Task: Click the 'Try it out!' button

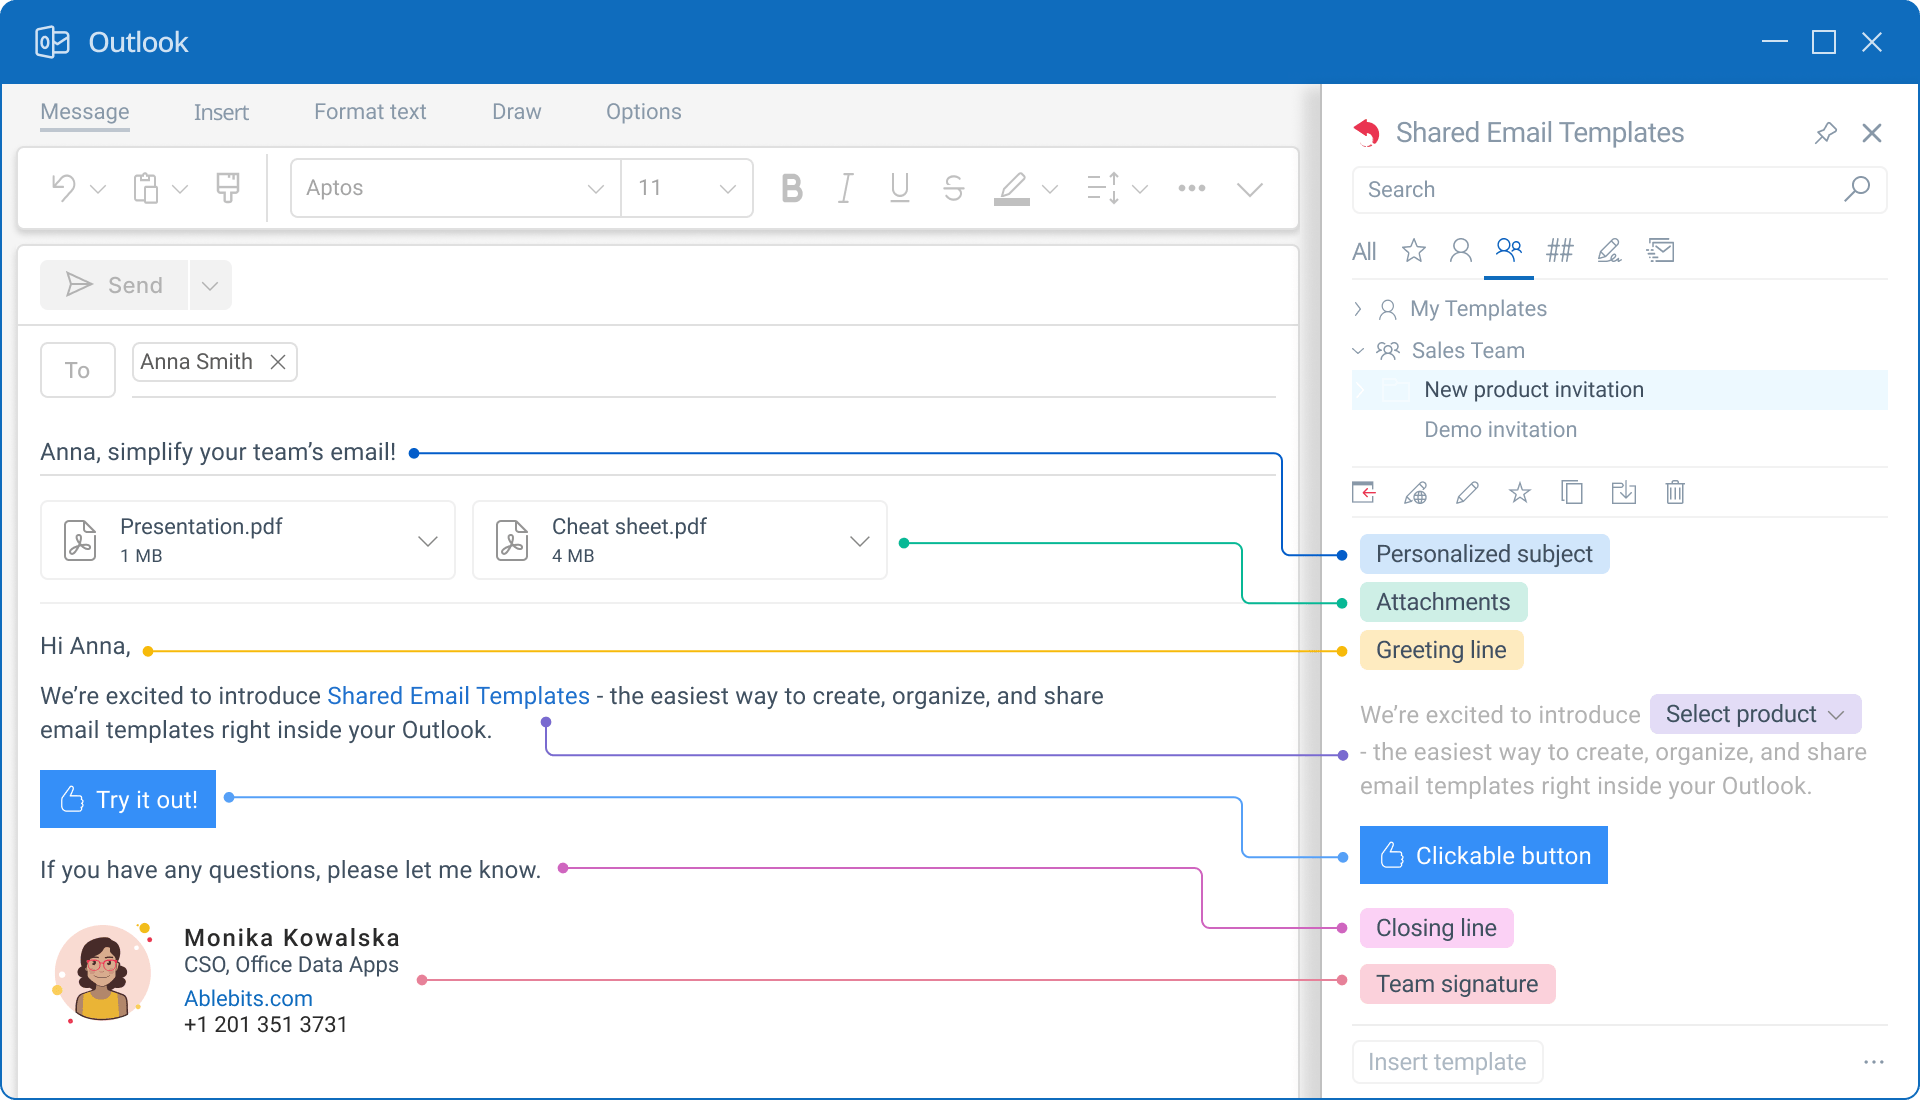Action: 128,799
